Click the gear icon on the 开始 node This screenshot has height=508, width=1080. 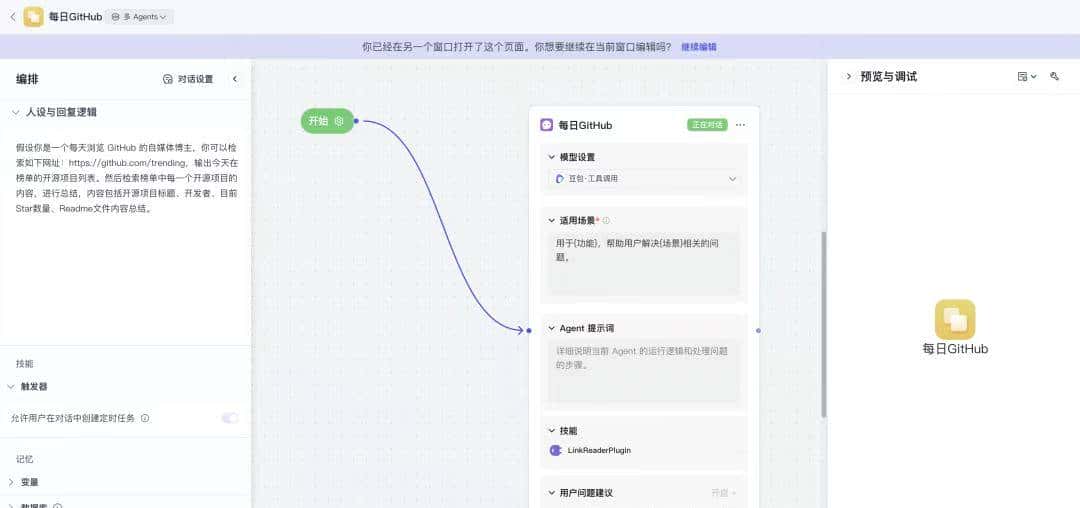pos(339,121)
